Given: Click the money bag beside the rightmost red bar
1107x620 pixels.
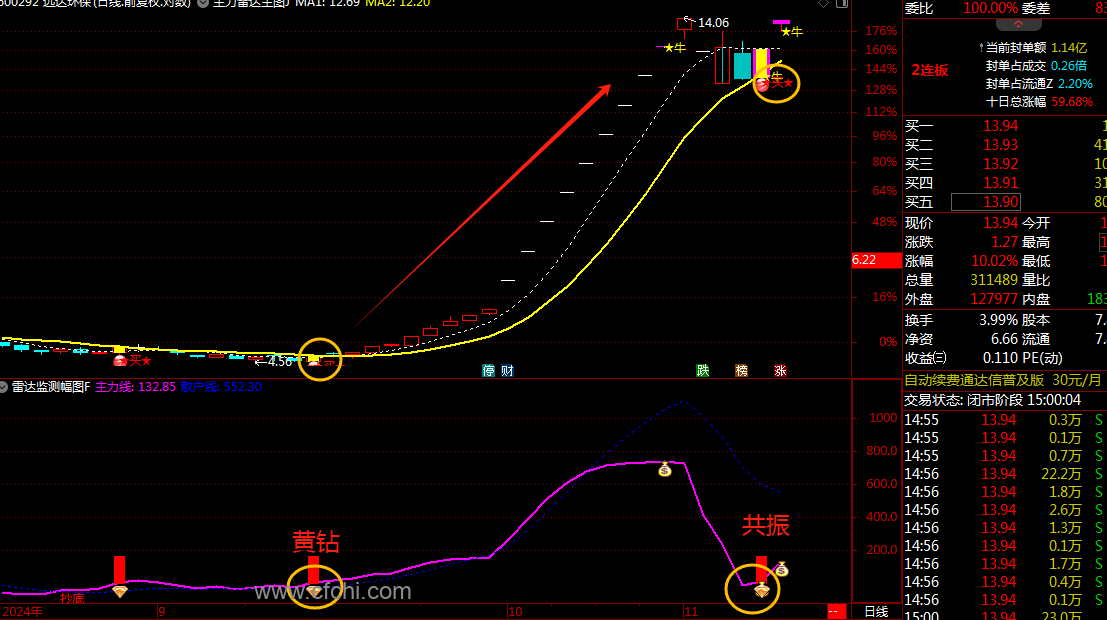Looking at the screenshot, I should point(781,568).
